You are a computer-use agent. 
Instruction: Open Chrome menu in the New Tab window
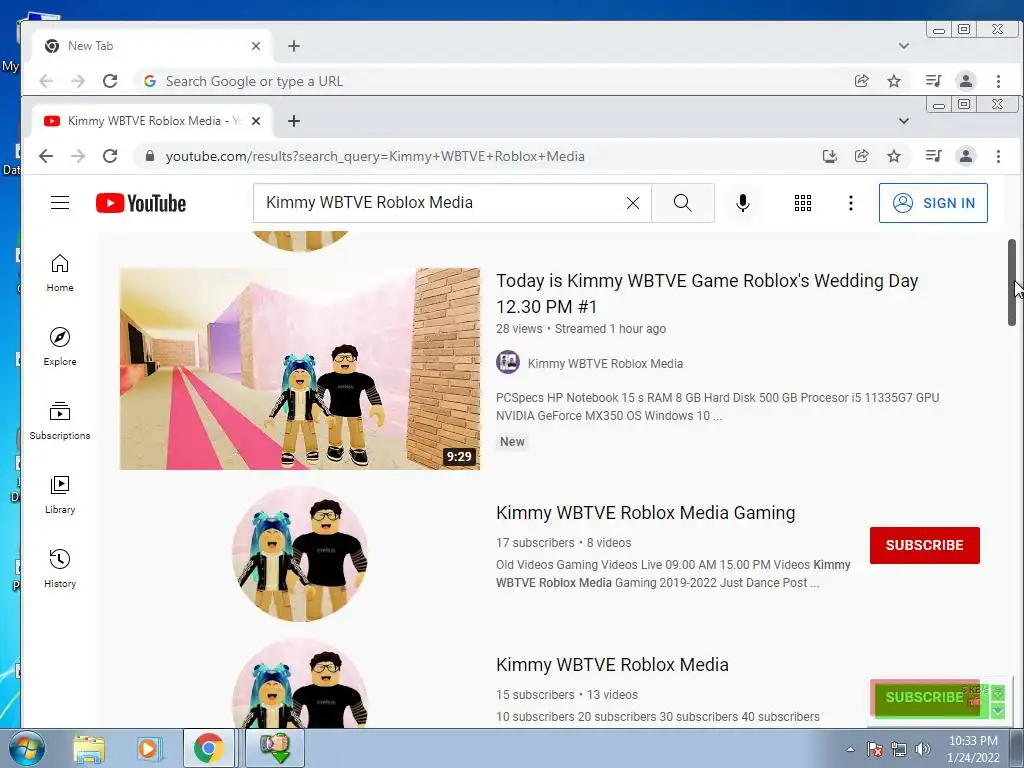pos(998,81)
